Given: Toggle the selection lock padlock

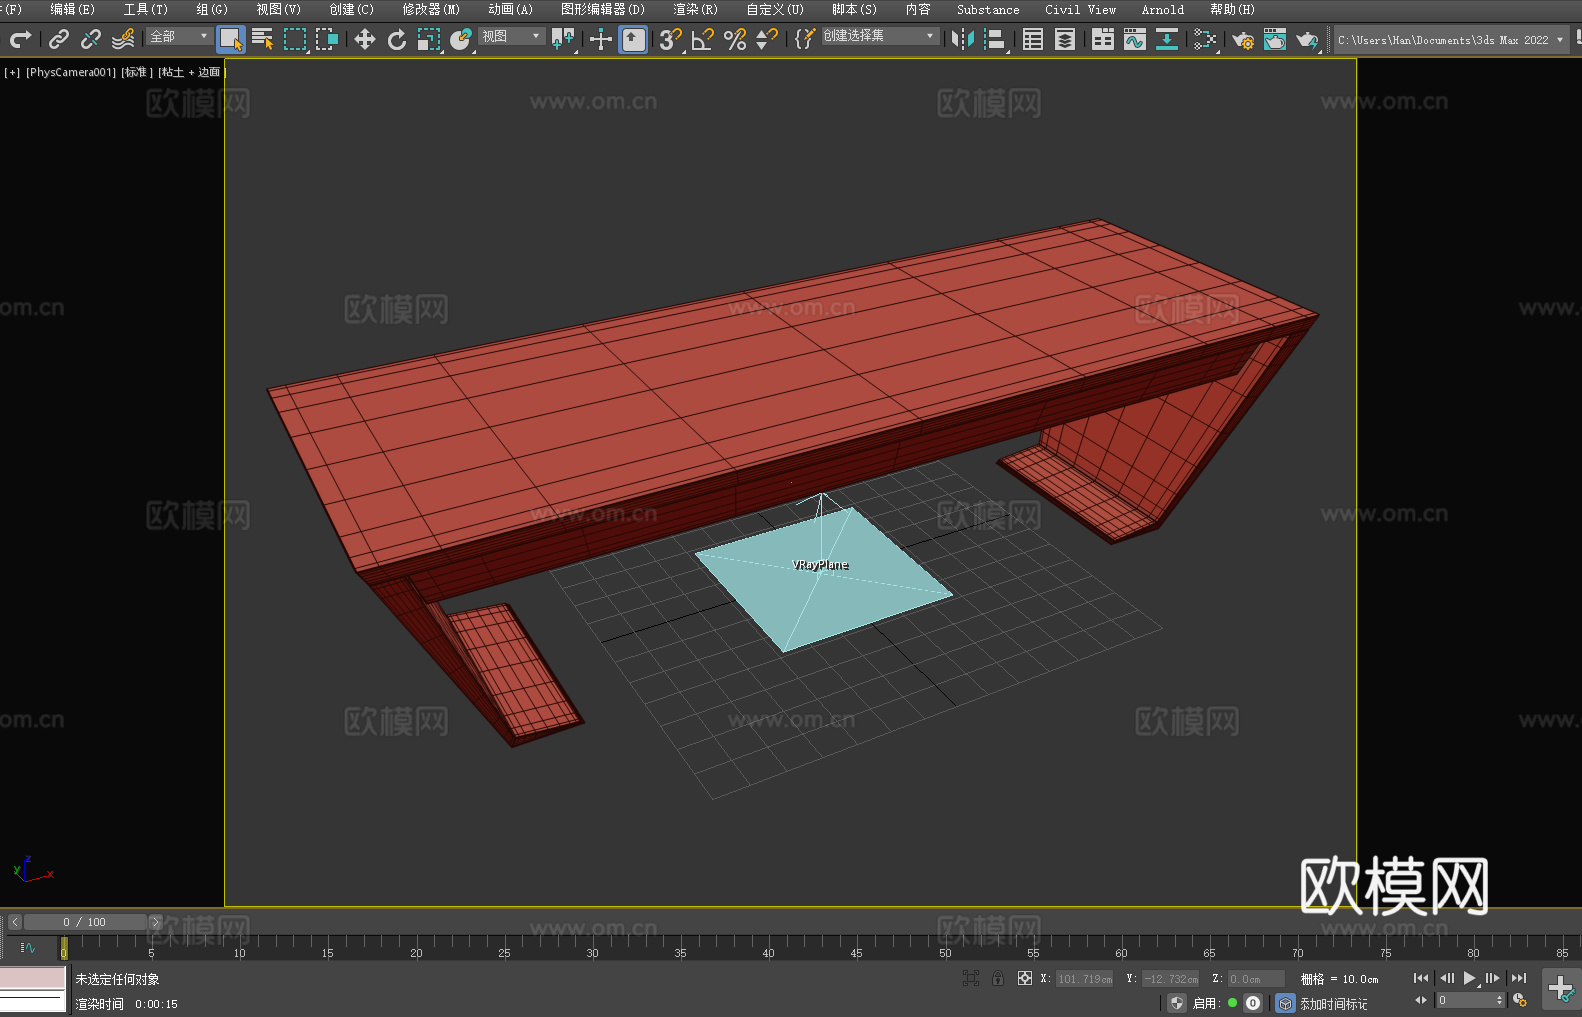Looking at the screenshot, I should [998, 979].
